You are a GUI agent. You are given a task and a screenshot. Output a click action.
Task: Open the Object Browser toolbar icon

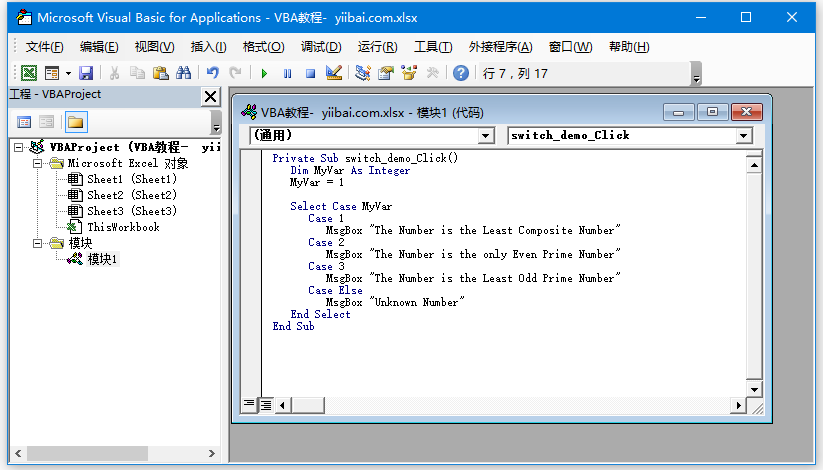pyautogui.click(x=409, y=73)
